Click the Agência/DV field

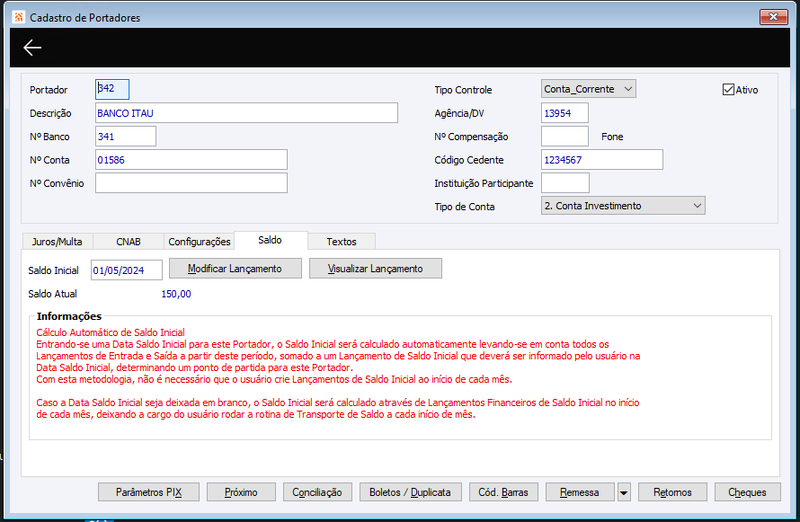tap(565, 113)
